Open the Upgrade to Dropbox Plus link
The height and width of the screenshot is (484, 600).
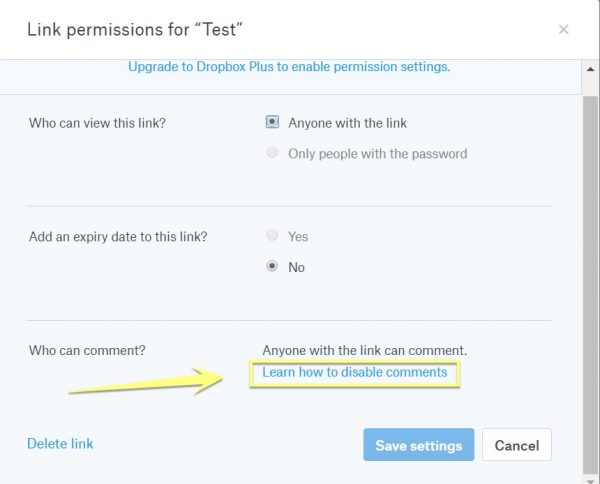pyautogui.click(x=289, y=67)
